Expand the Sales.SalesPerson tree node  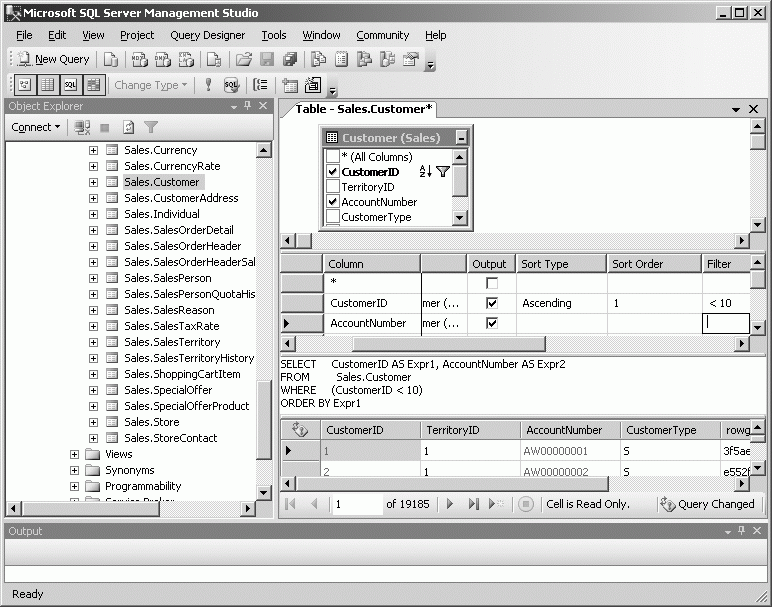tap(93, 278)
